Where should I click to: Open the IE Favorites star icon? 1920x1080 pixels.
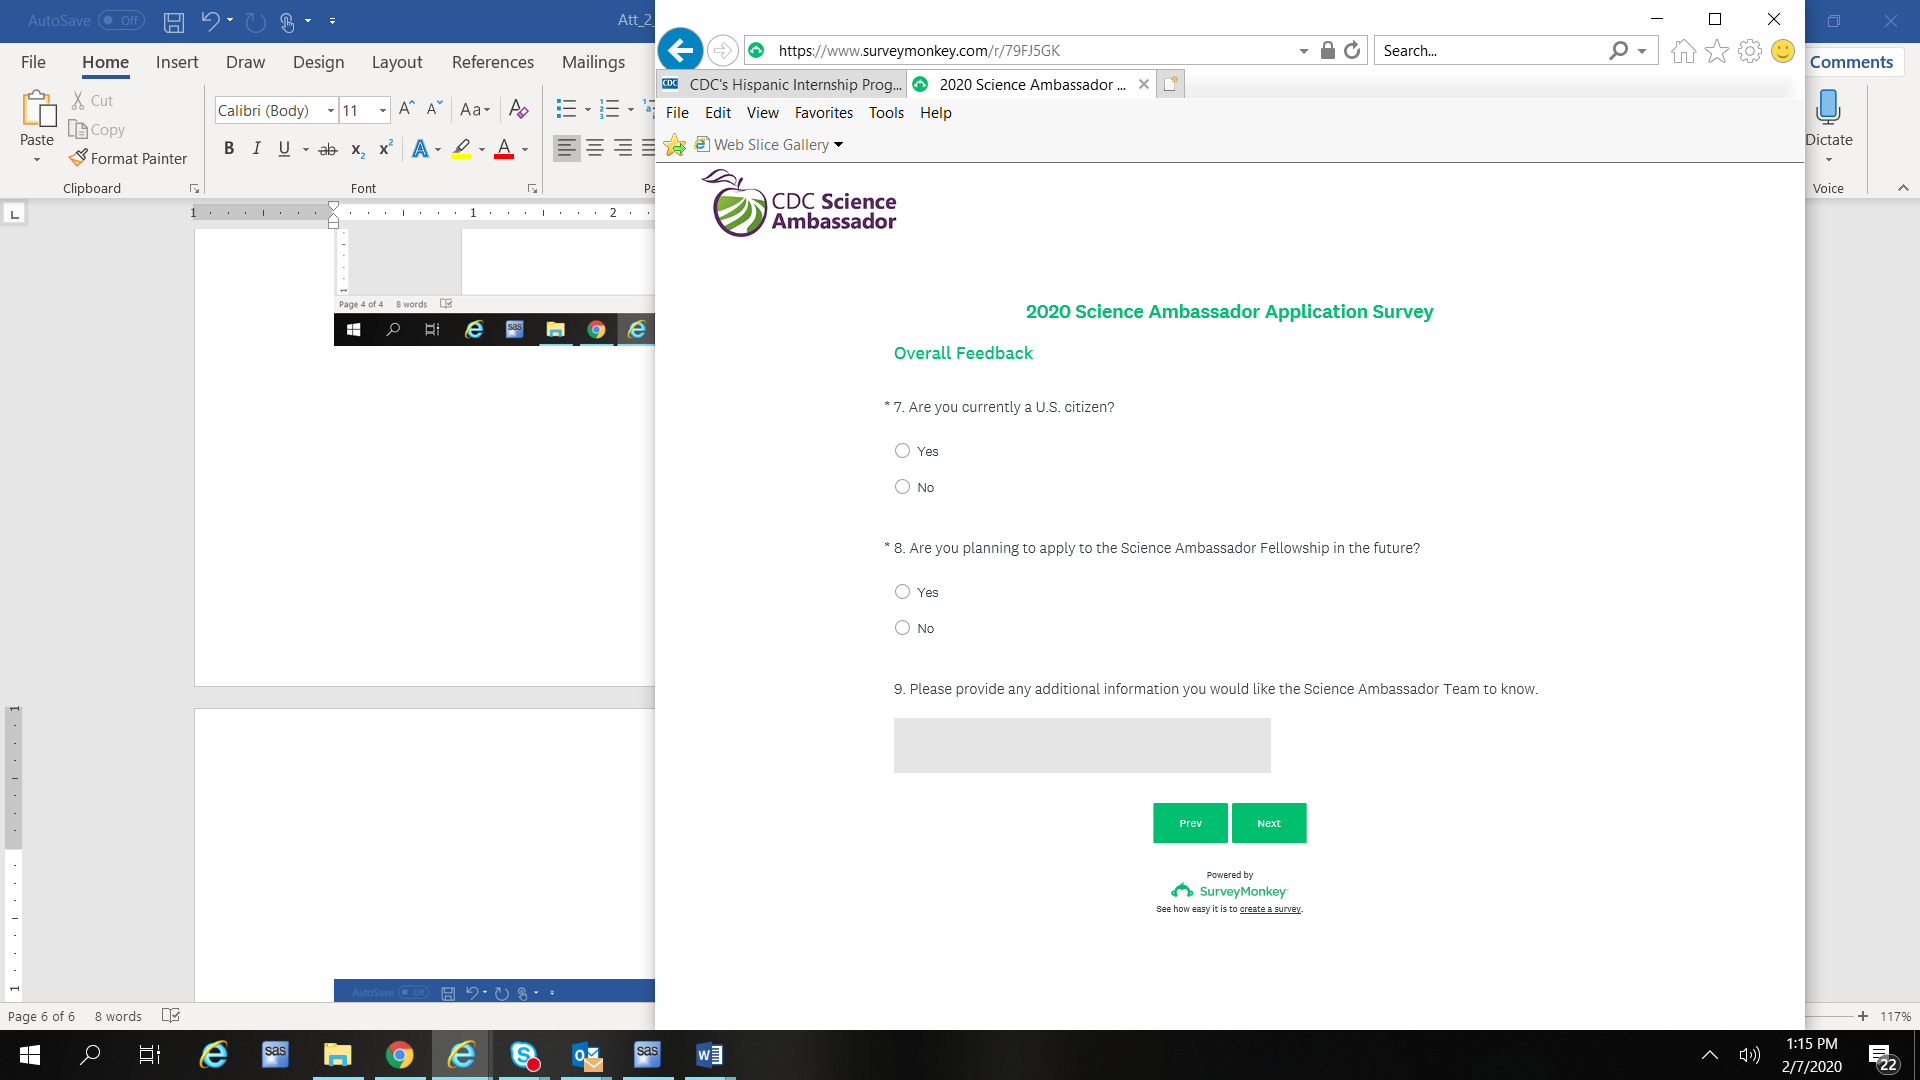click(1716, 51)
